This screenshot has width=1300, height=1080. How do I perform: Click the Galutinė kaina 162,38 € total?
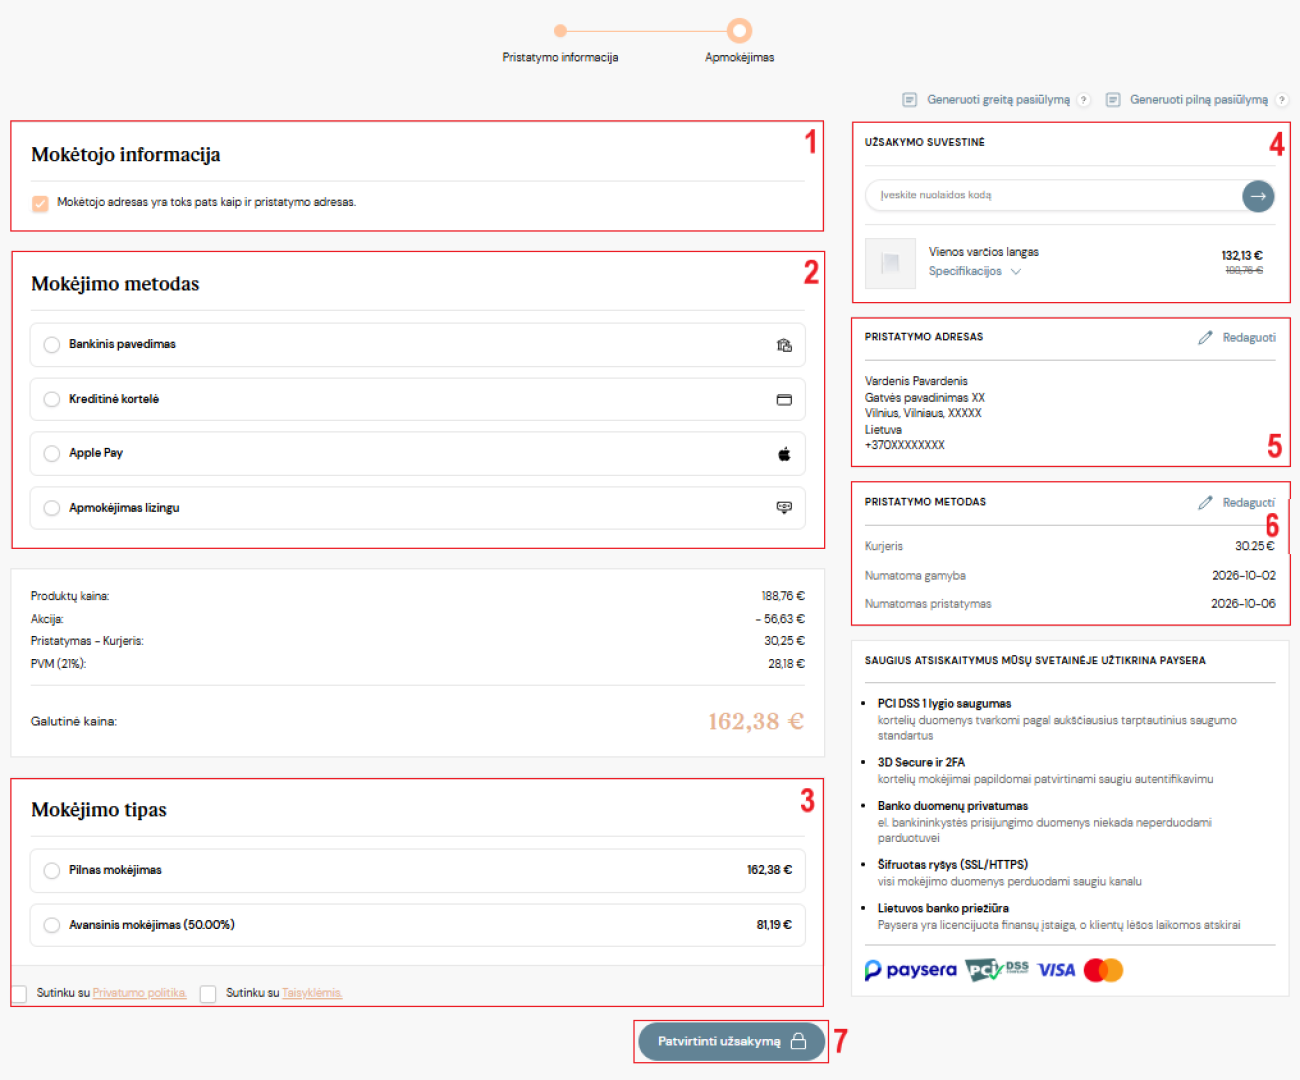coord(756,722)
